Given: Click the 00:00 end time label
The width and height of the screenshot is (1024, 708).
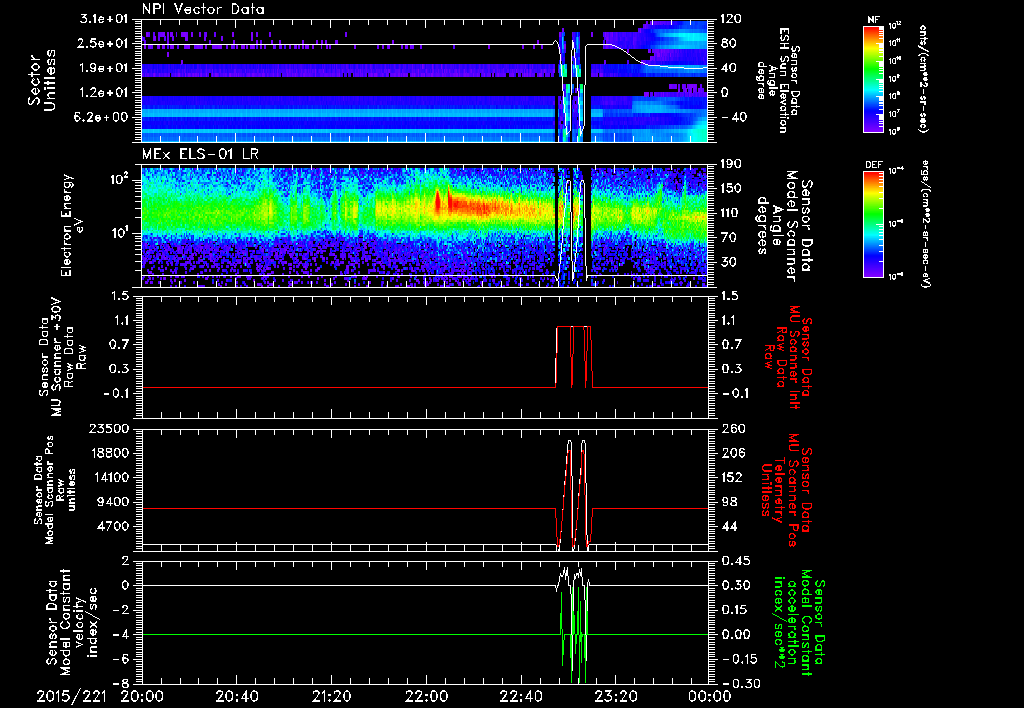Looking at the screenshot, I should (x=709, y=696).
